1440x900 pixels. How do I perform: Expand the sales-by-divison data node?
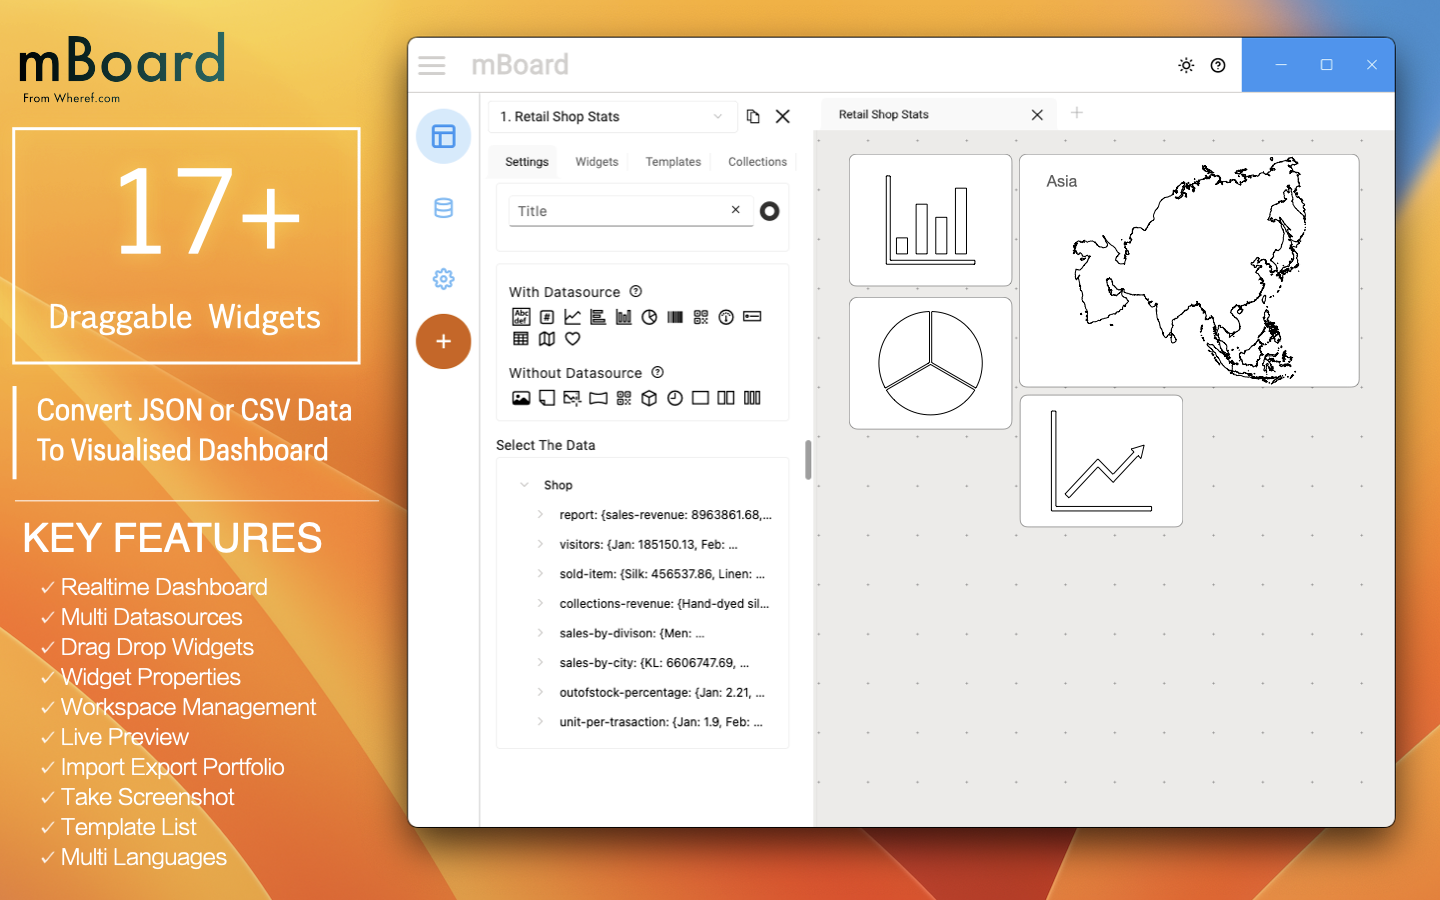[540, 633]
